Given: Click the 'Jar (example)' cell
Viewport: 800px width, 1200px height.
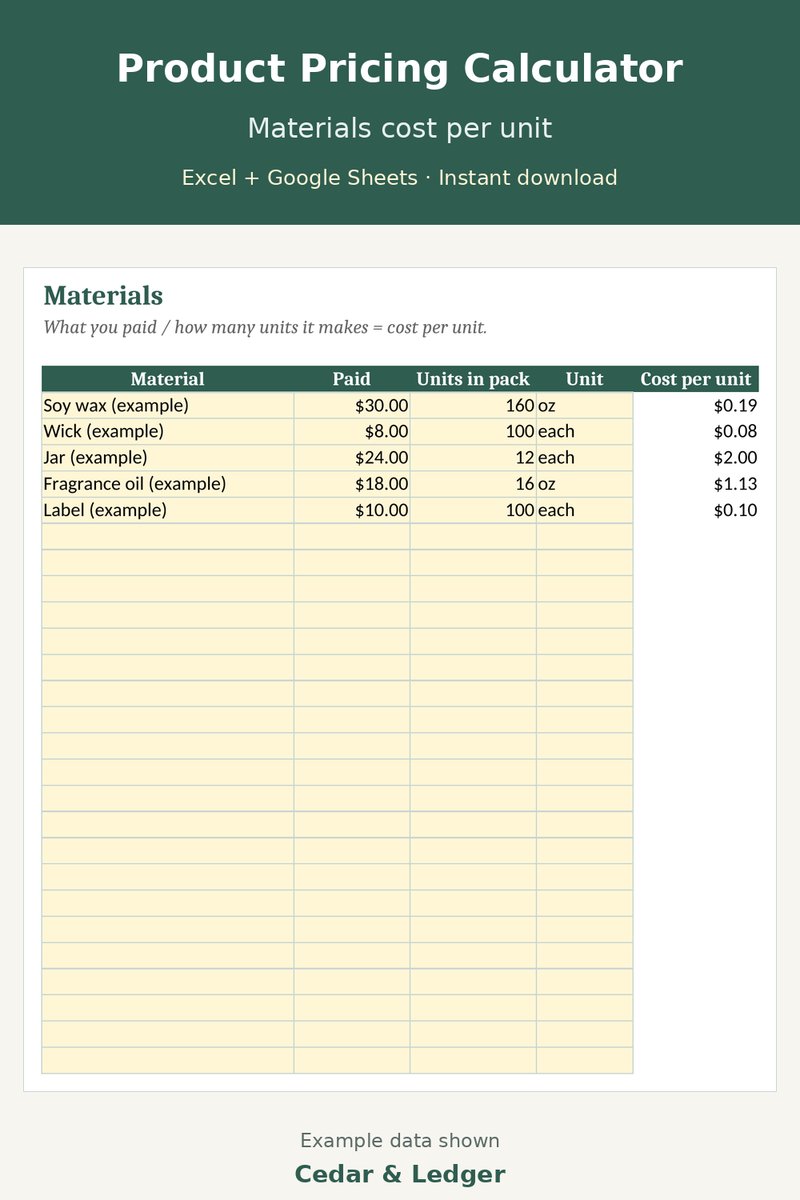Looking at the screenshot, I should point(168,458).
